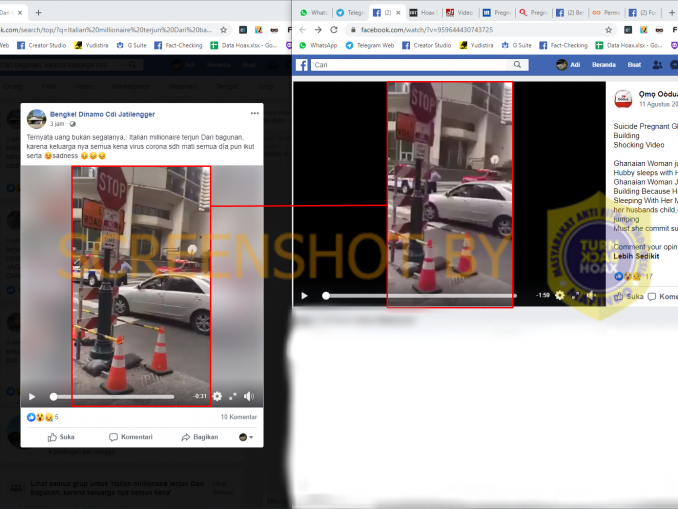Seek along the left video progress bar
The width and height of the screenshot is (678, 509).
tap(113, 397)
